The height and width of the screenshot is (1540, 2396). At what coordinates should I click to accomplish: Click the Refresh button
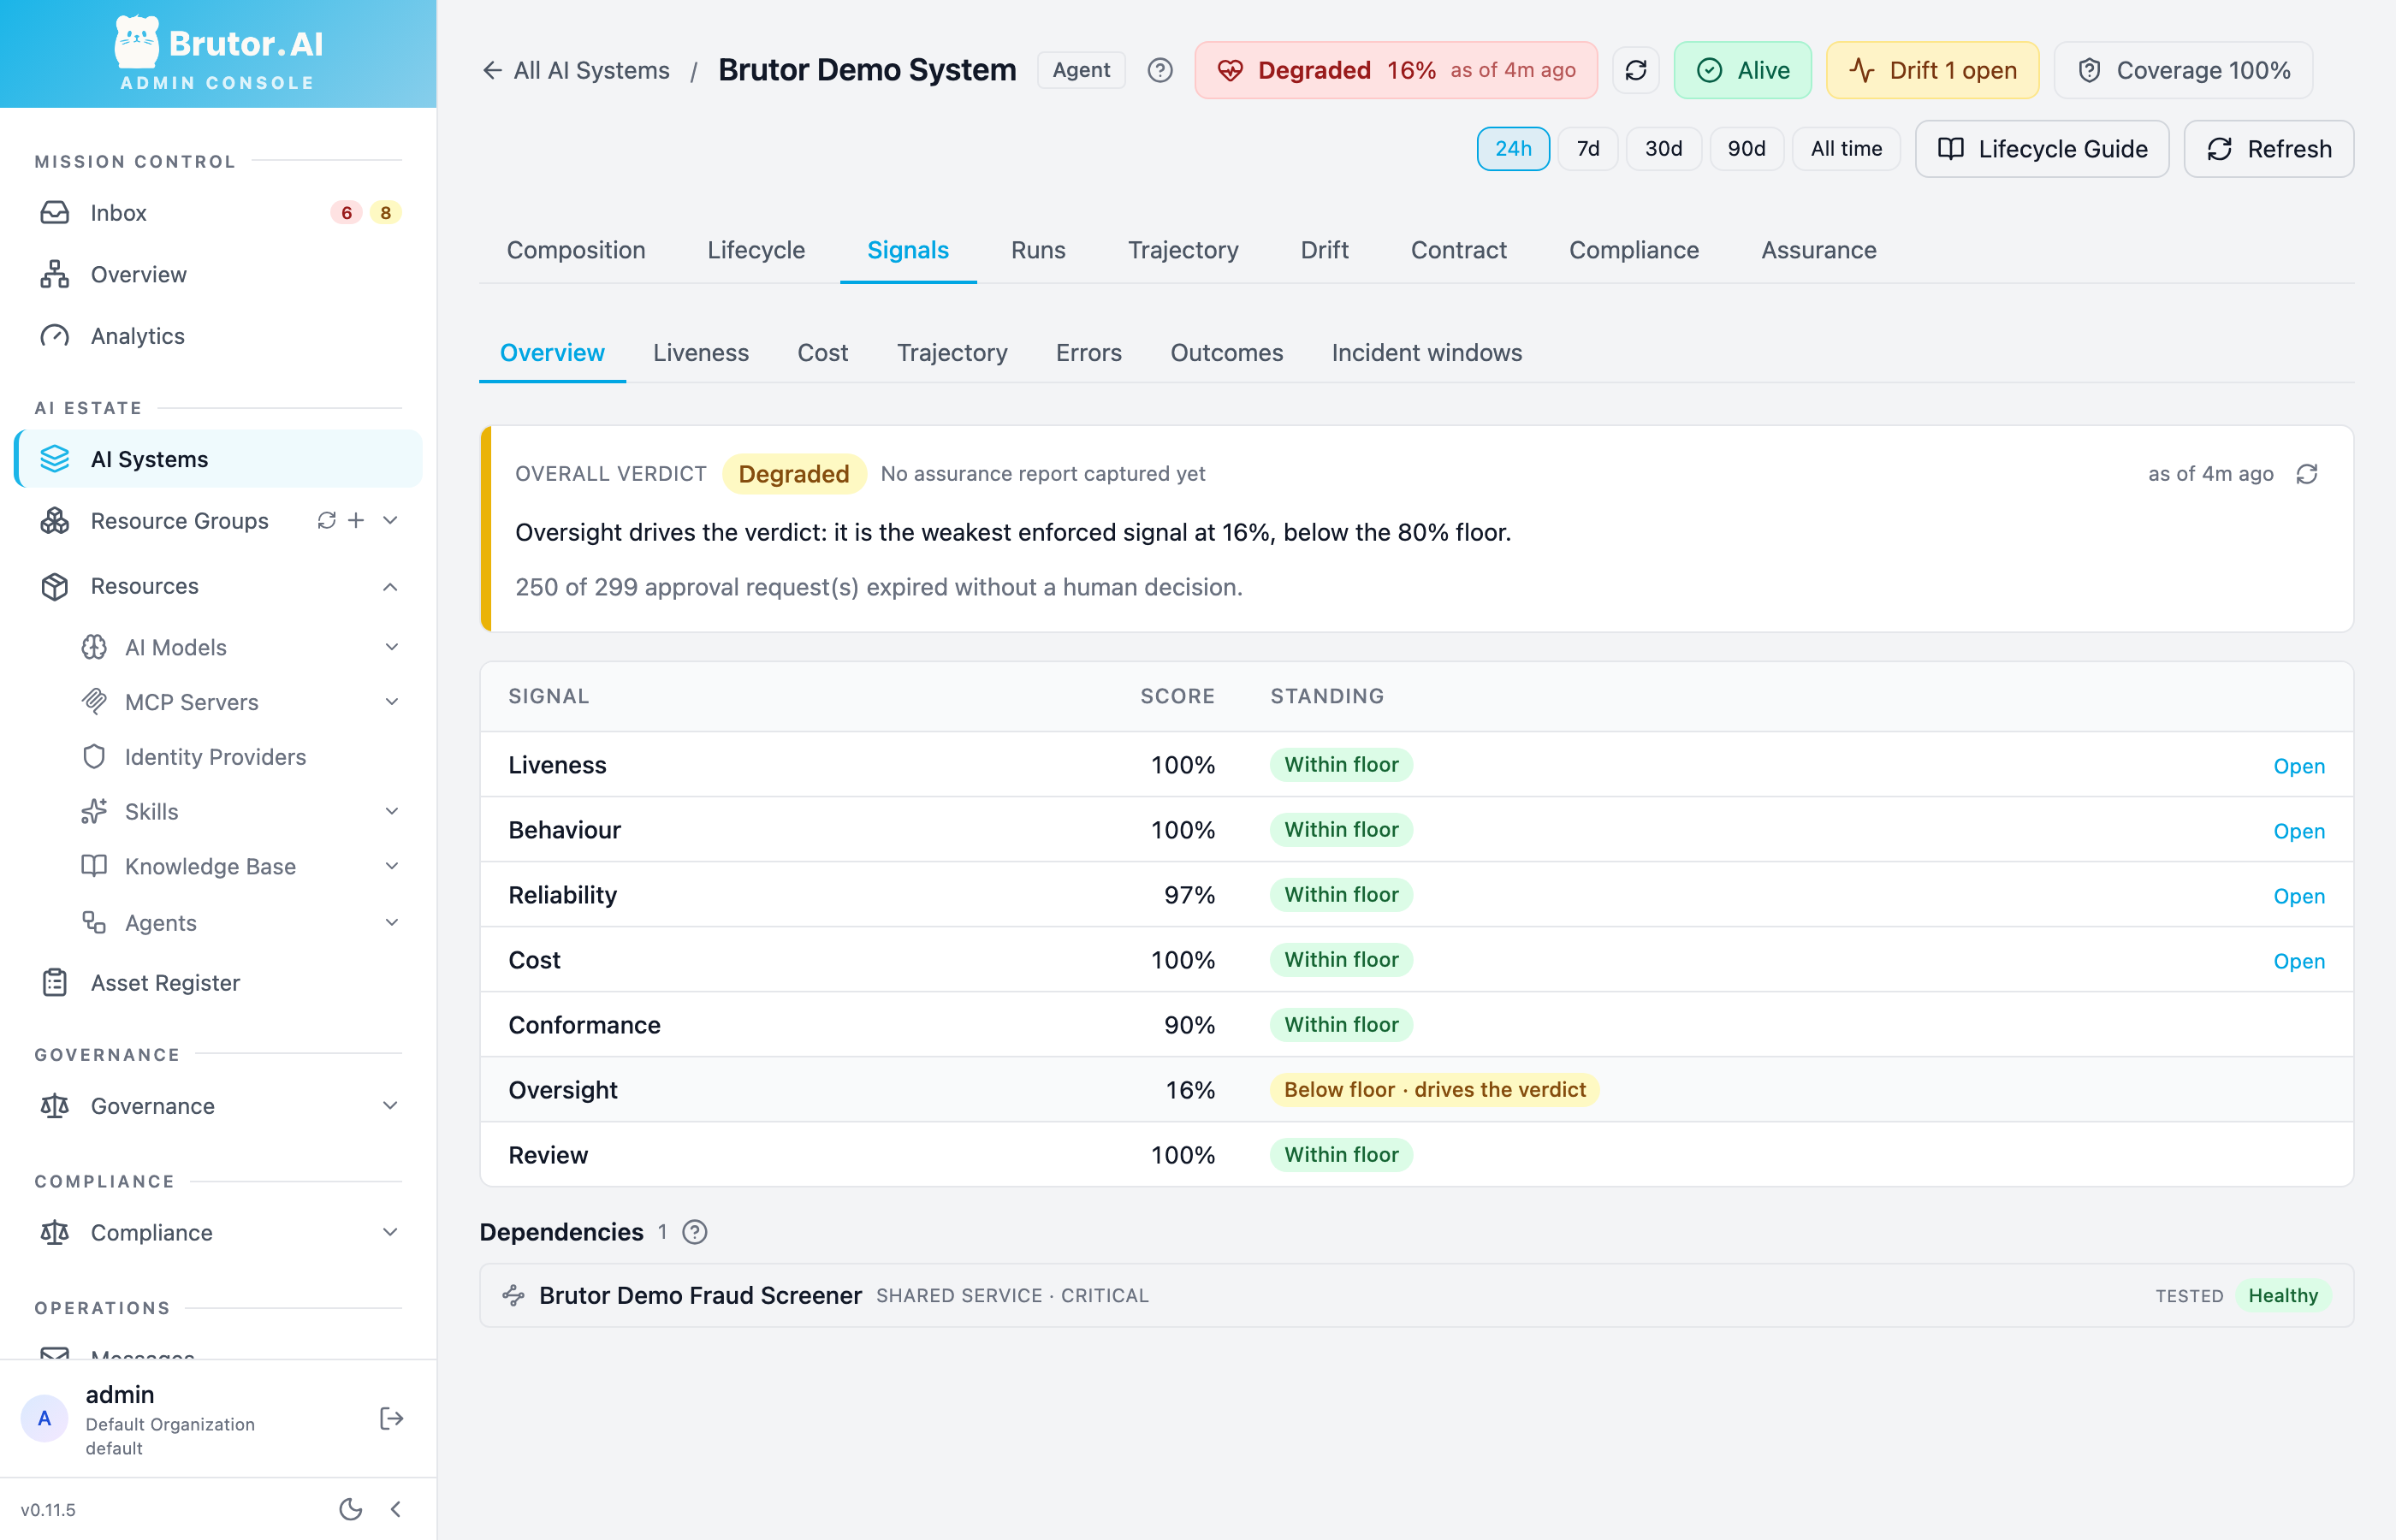pos(2269,149)
